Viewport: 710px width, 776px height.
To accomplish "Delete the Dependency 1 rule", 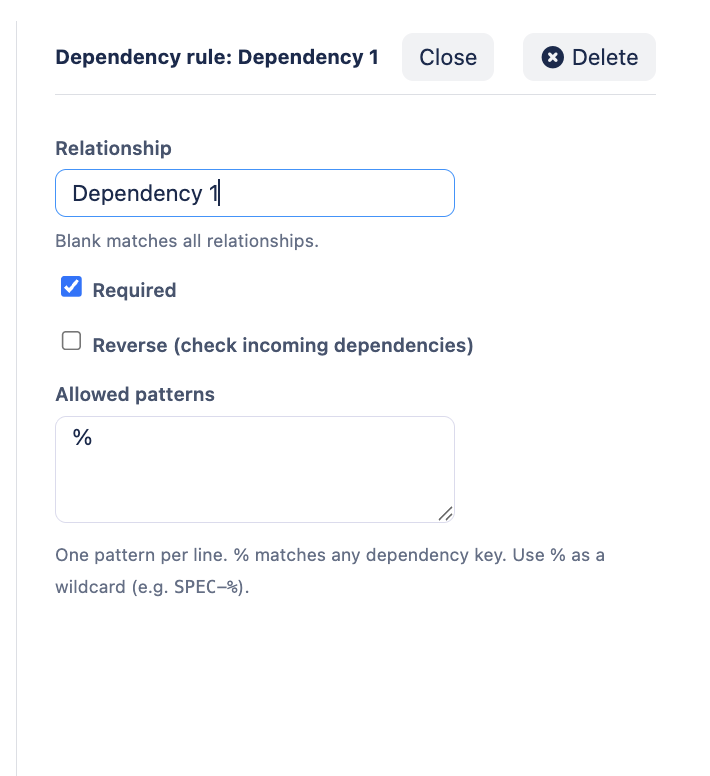I will [x=589, y=58].
